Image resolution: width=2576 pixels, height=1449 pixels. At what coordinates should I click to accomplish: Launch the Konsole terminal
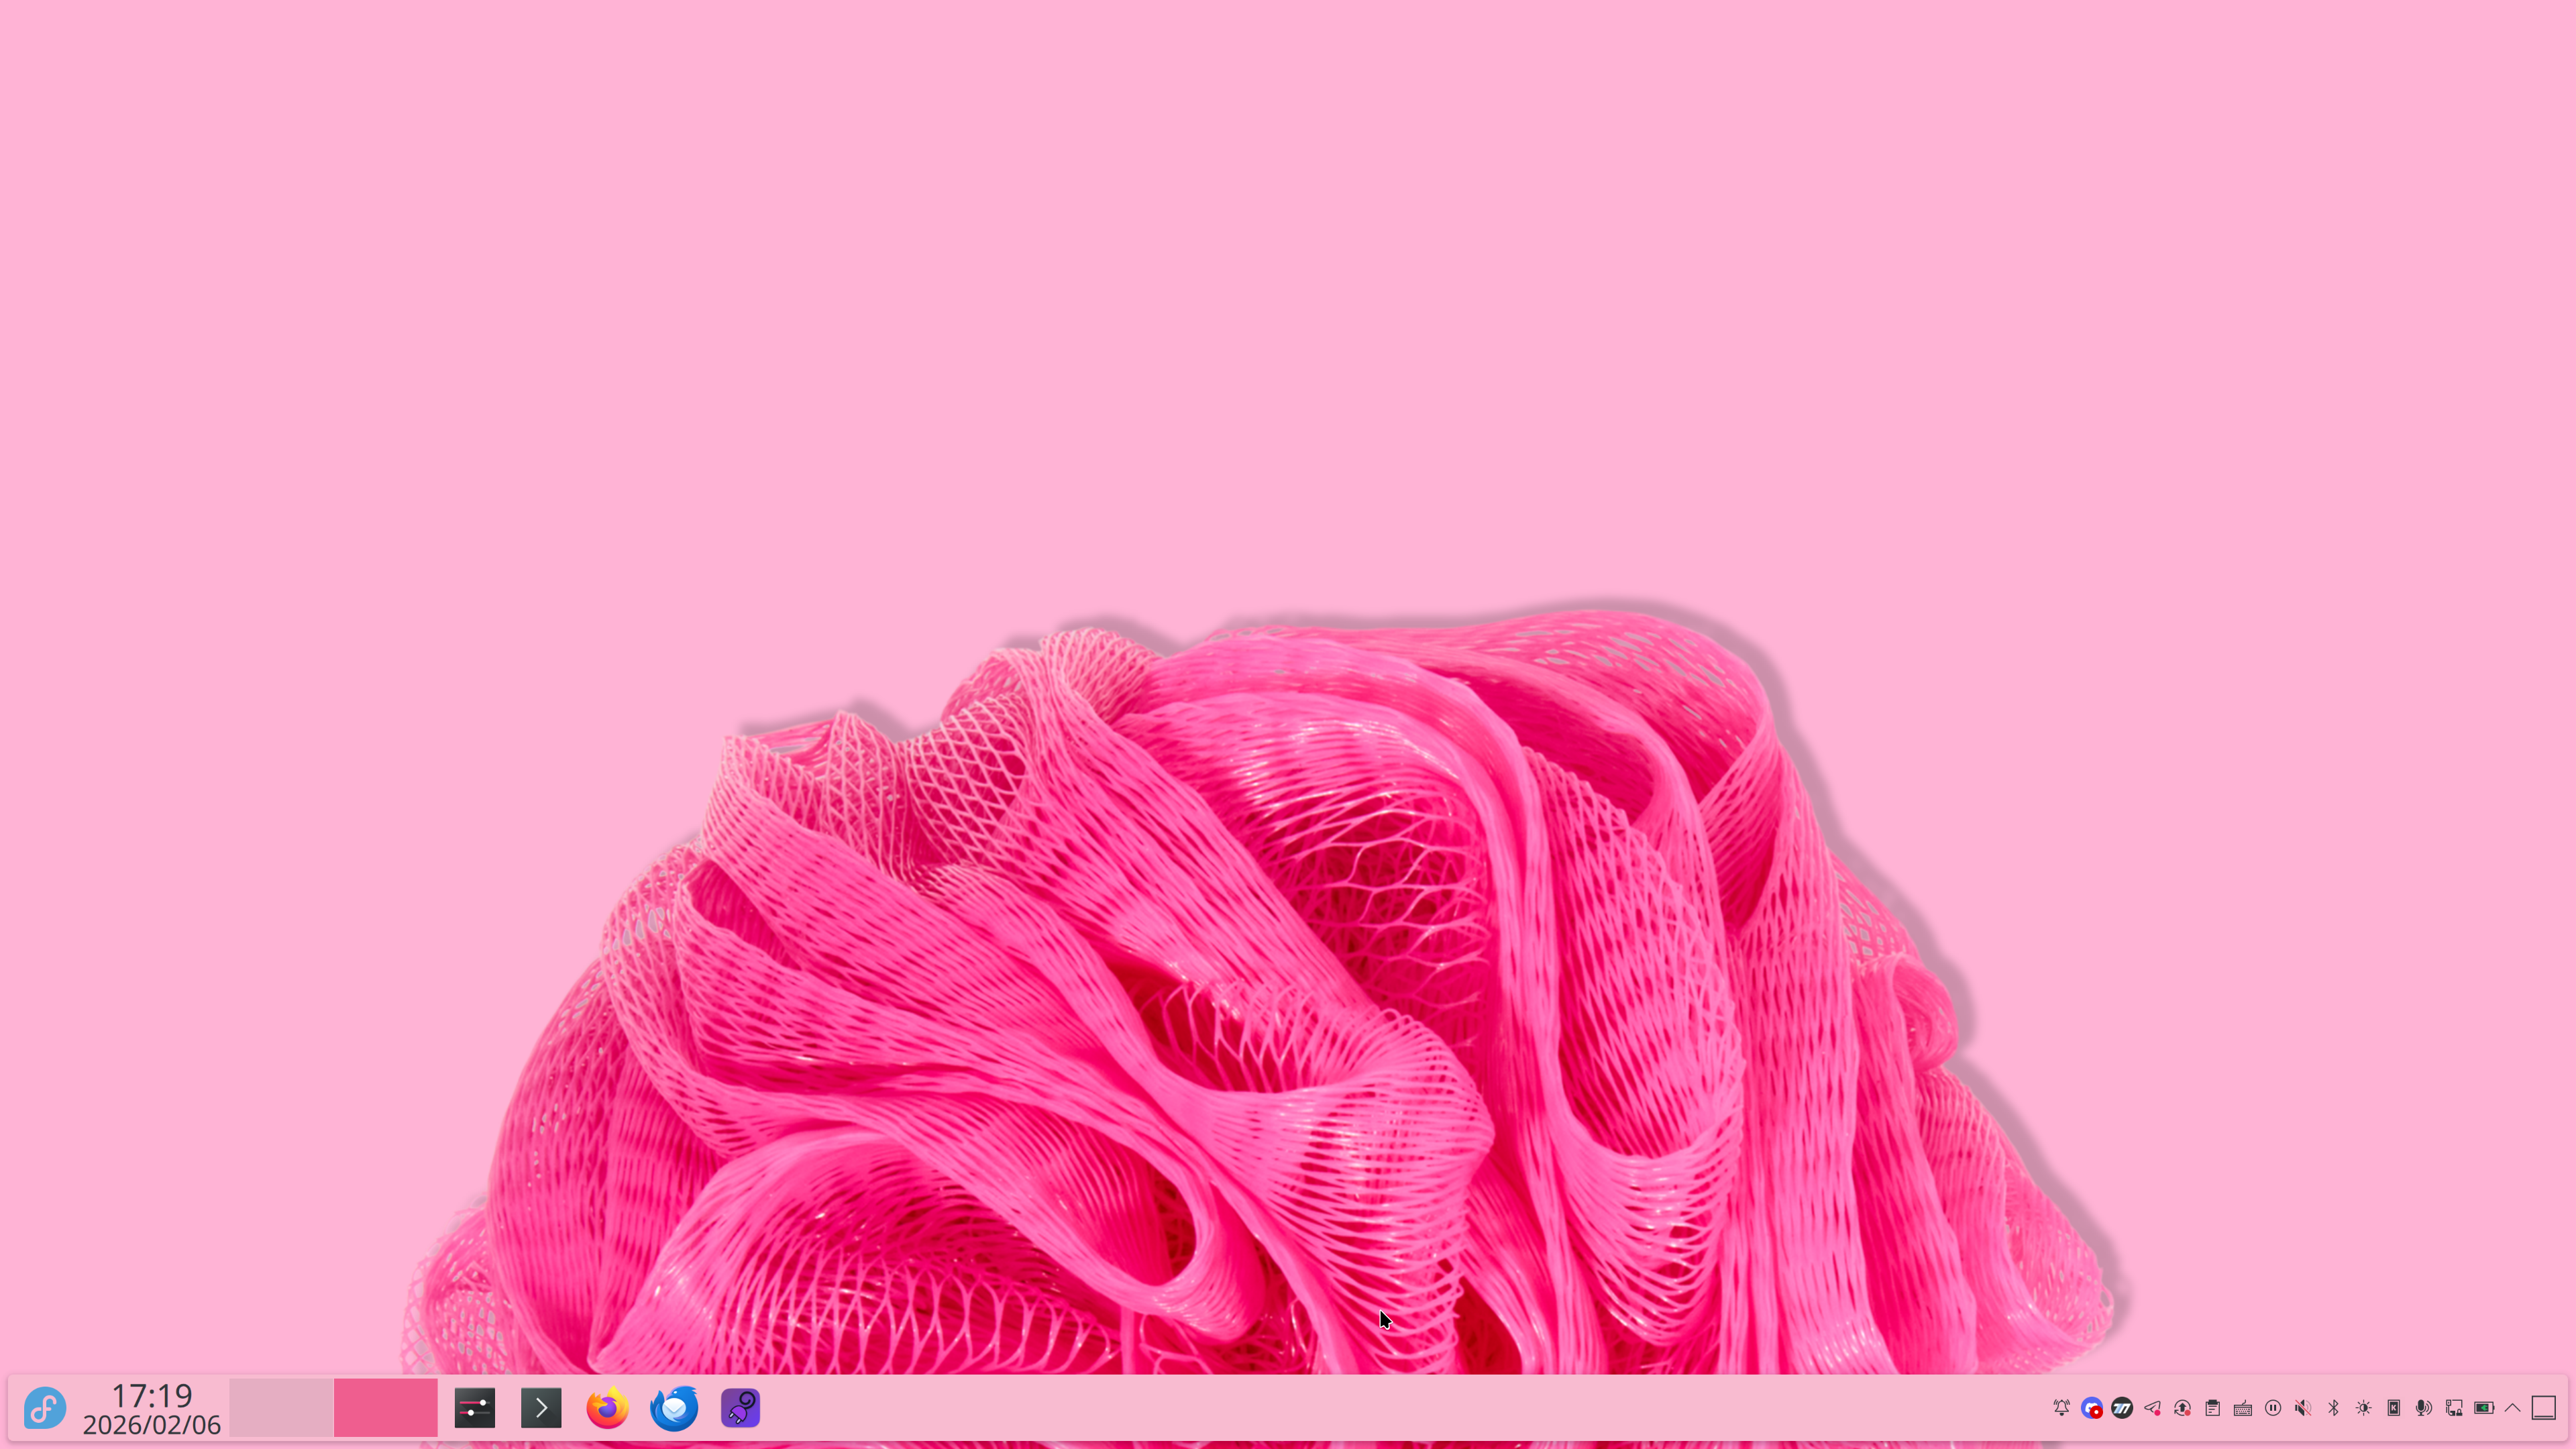point(541,1408)
